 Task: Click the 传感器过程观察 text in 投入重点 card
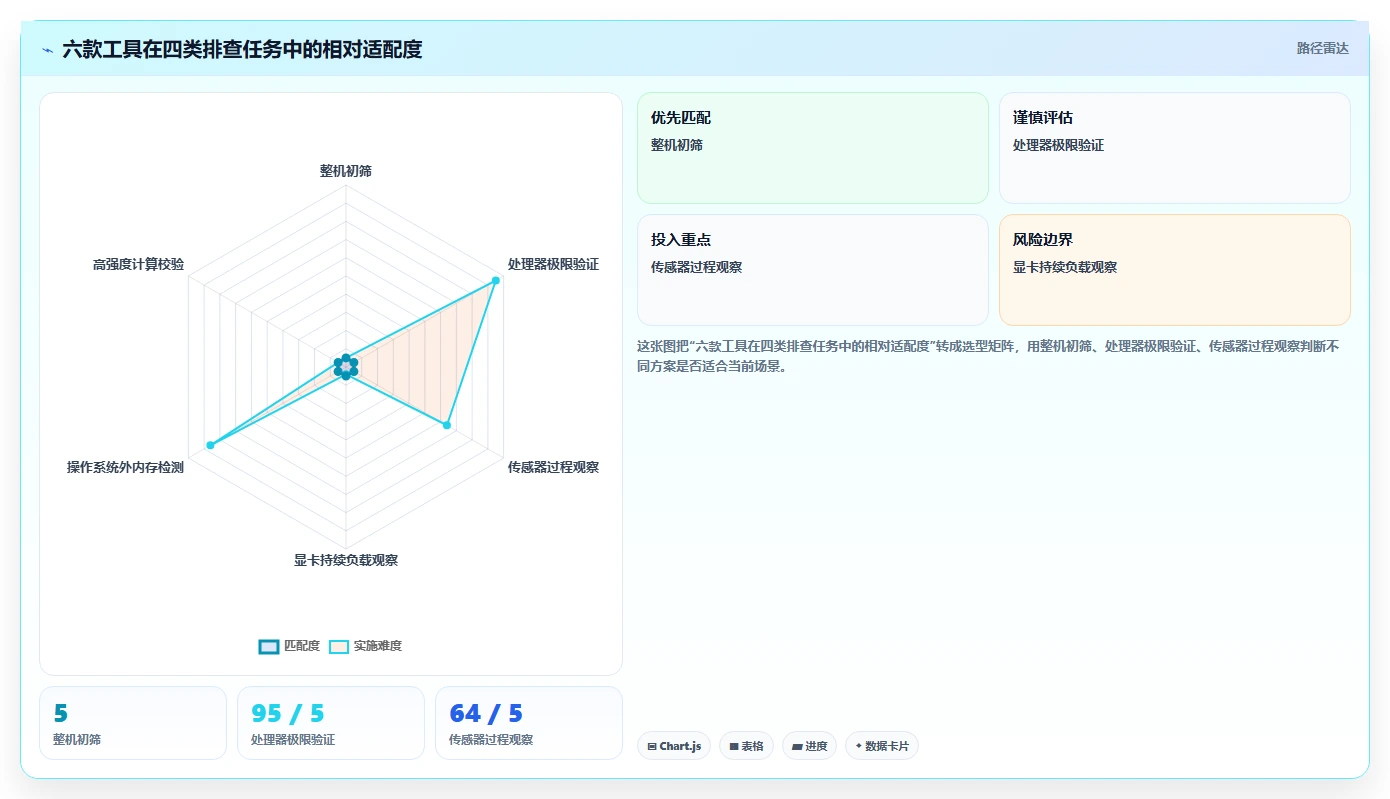coord(696,267)
